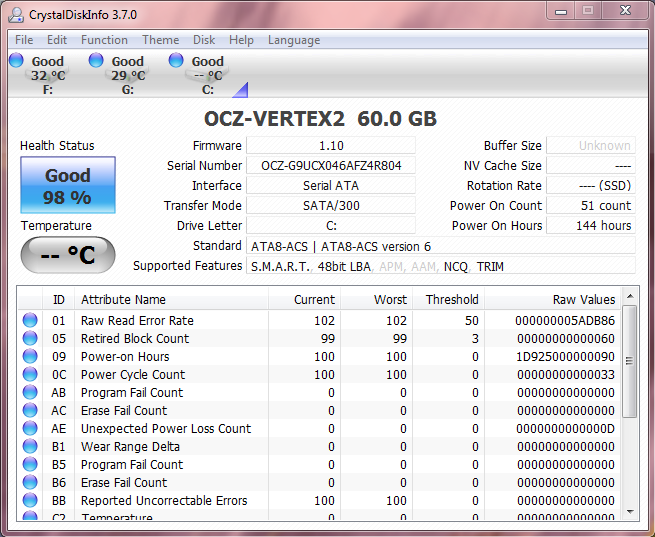
Task: Click the Attribute Name column header
Action: coord(123,299)
